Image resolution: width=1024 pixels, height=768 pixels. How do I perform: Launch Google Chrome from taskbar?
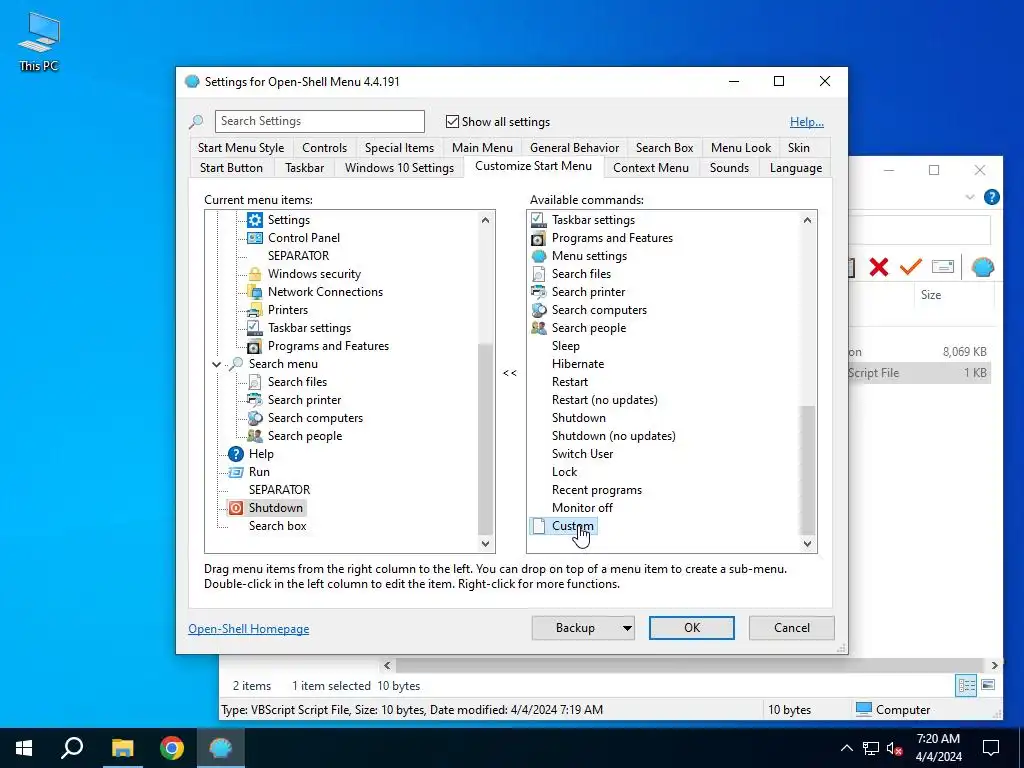click(x=172, y=748)
